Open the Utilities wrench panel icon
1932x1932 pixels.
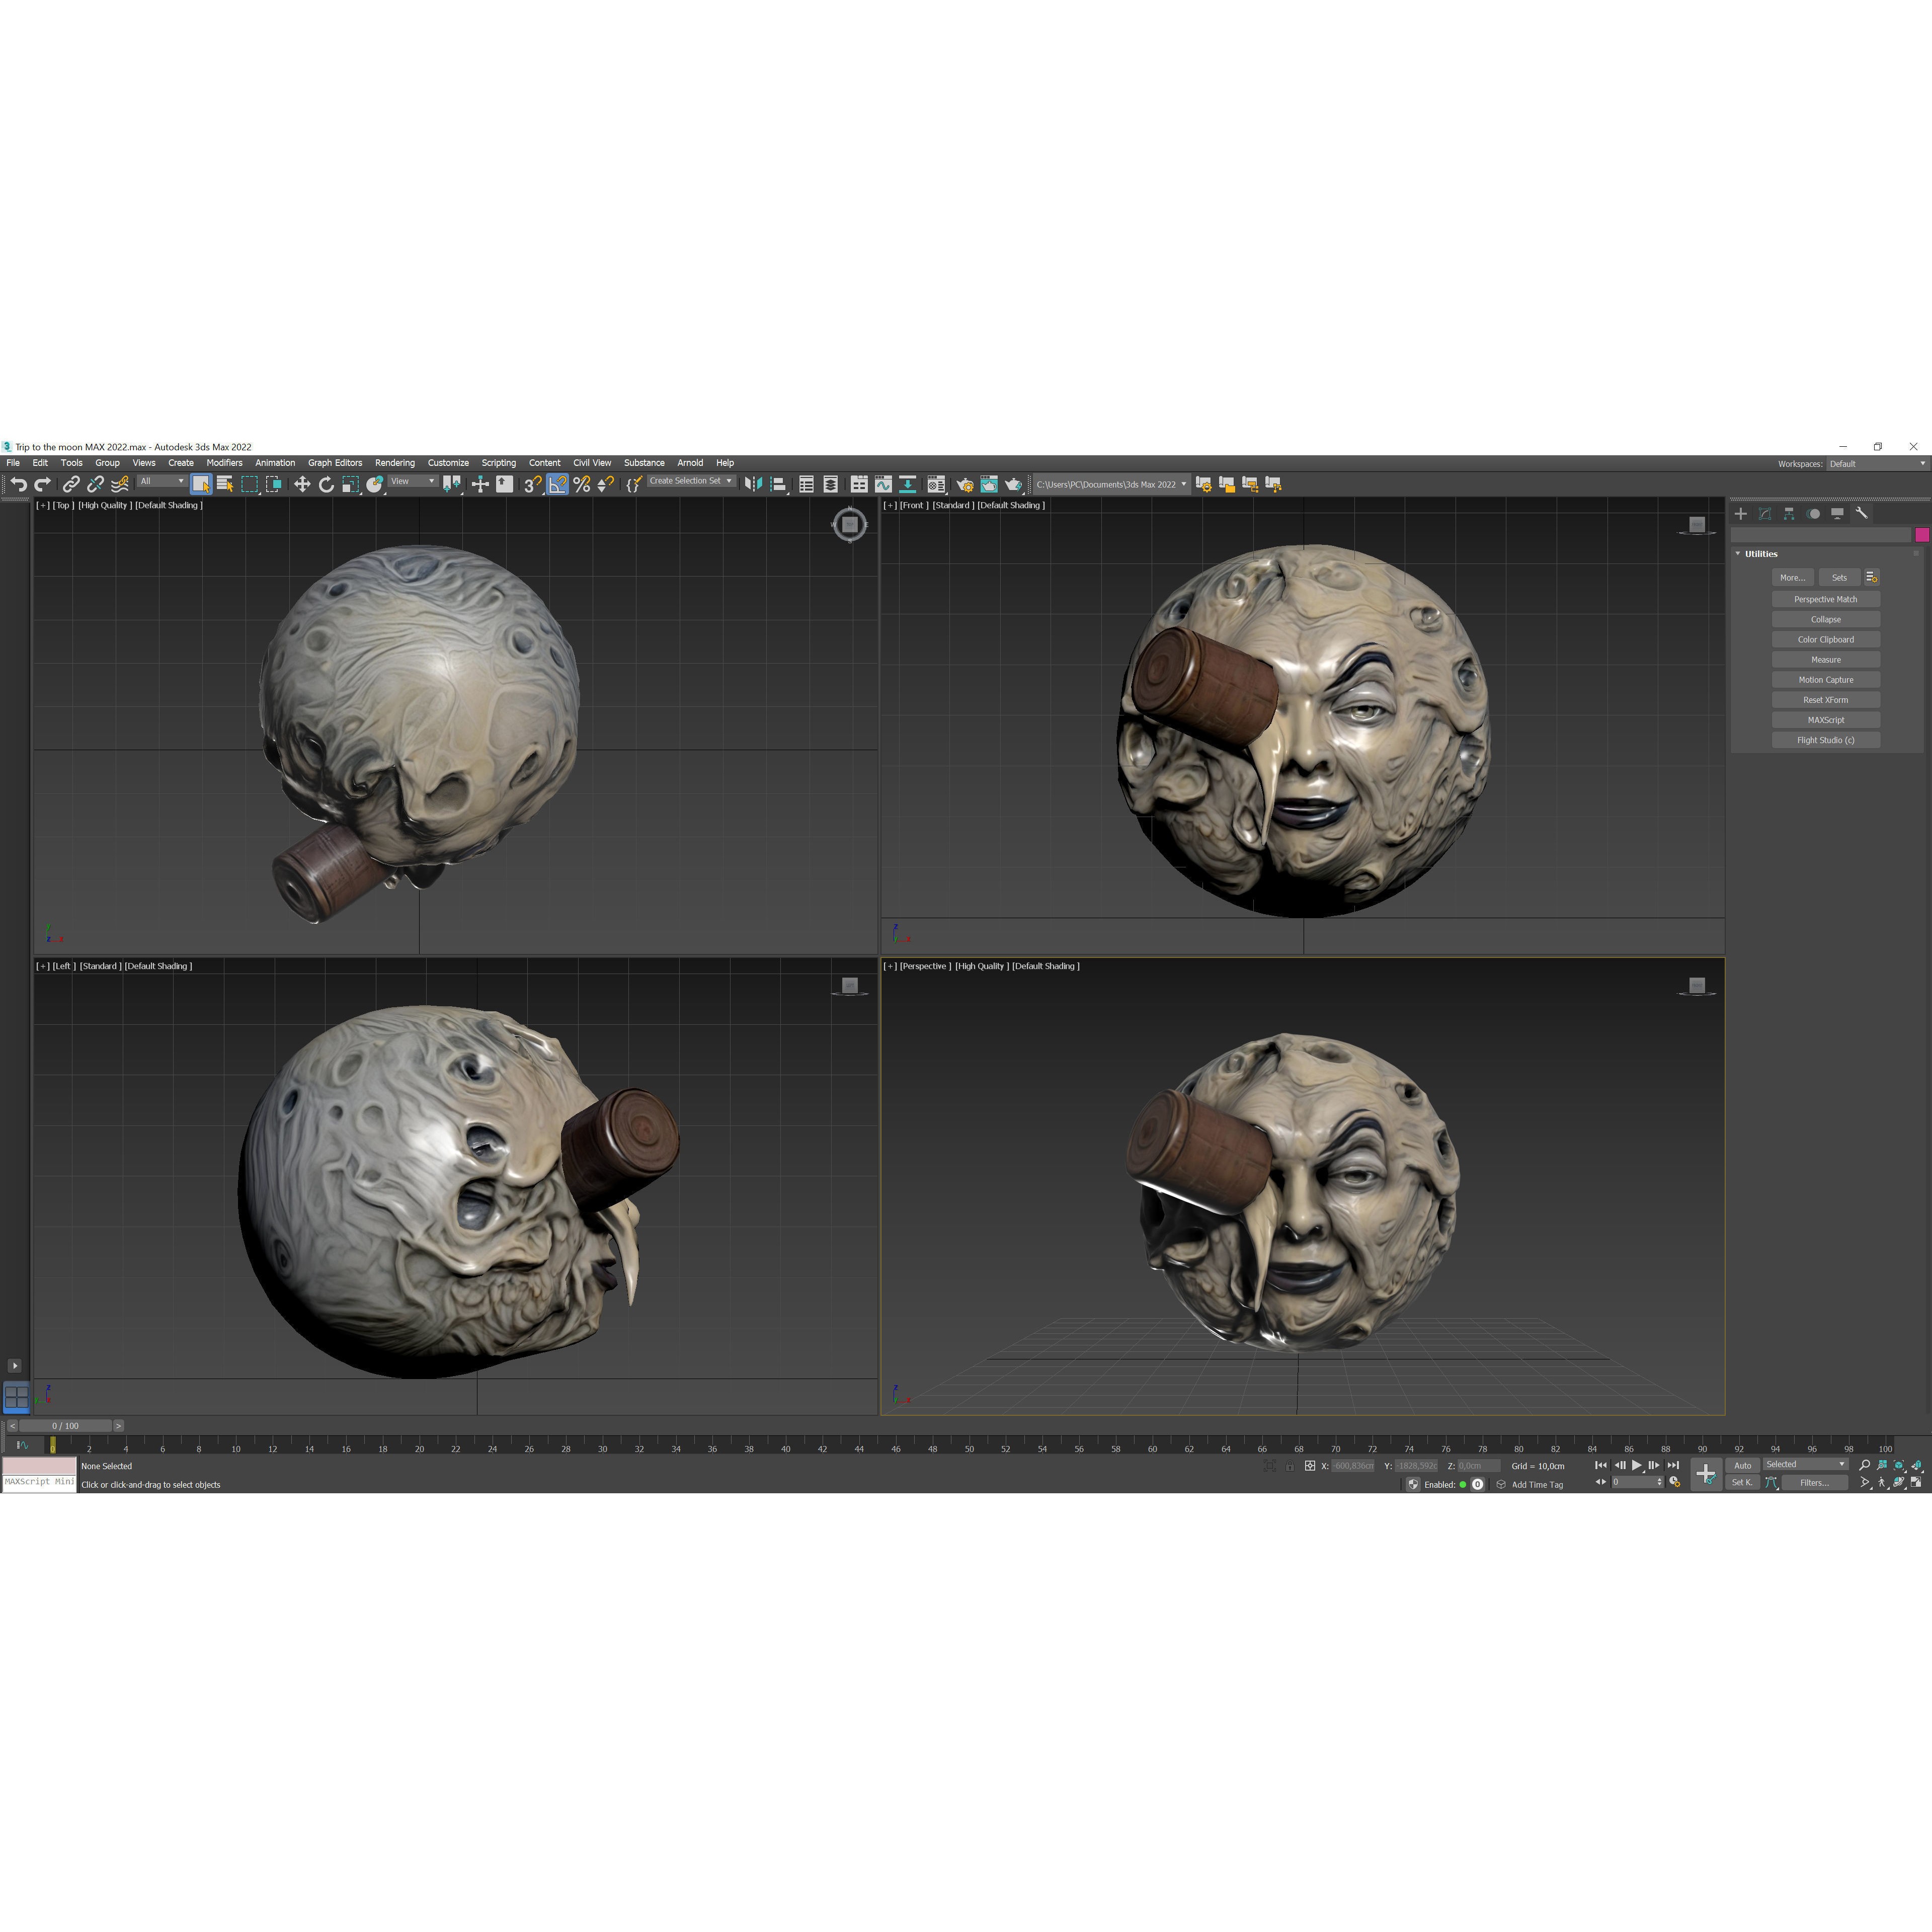(x=1862, y=514)
